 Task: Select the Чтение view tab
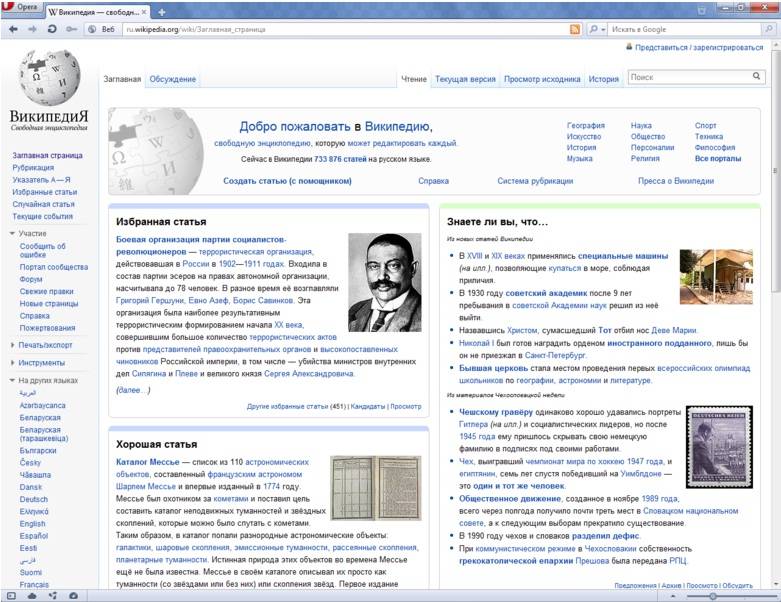(414, 79)
